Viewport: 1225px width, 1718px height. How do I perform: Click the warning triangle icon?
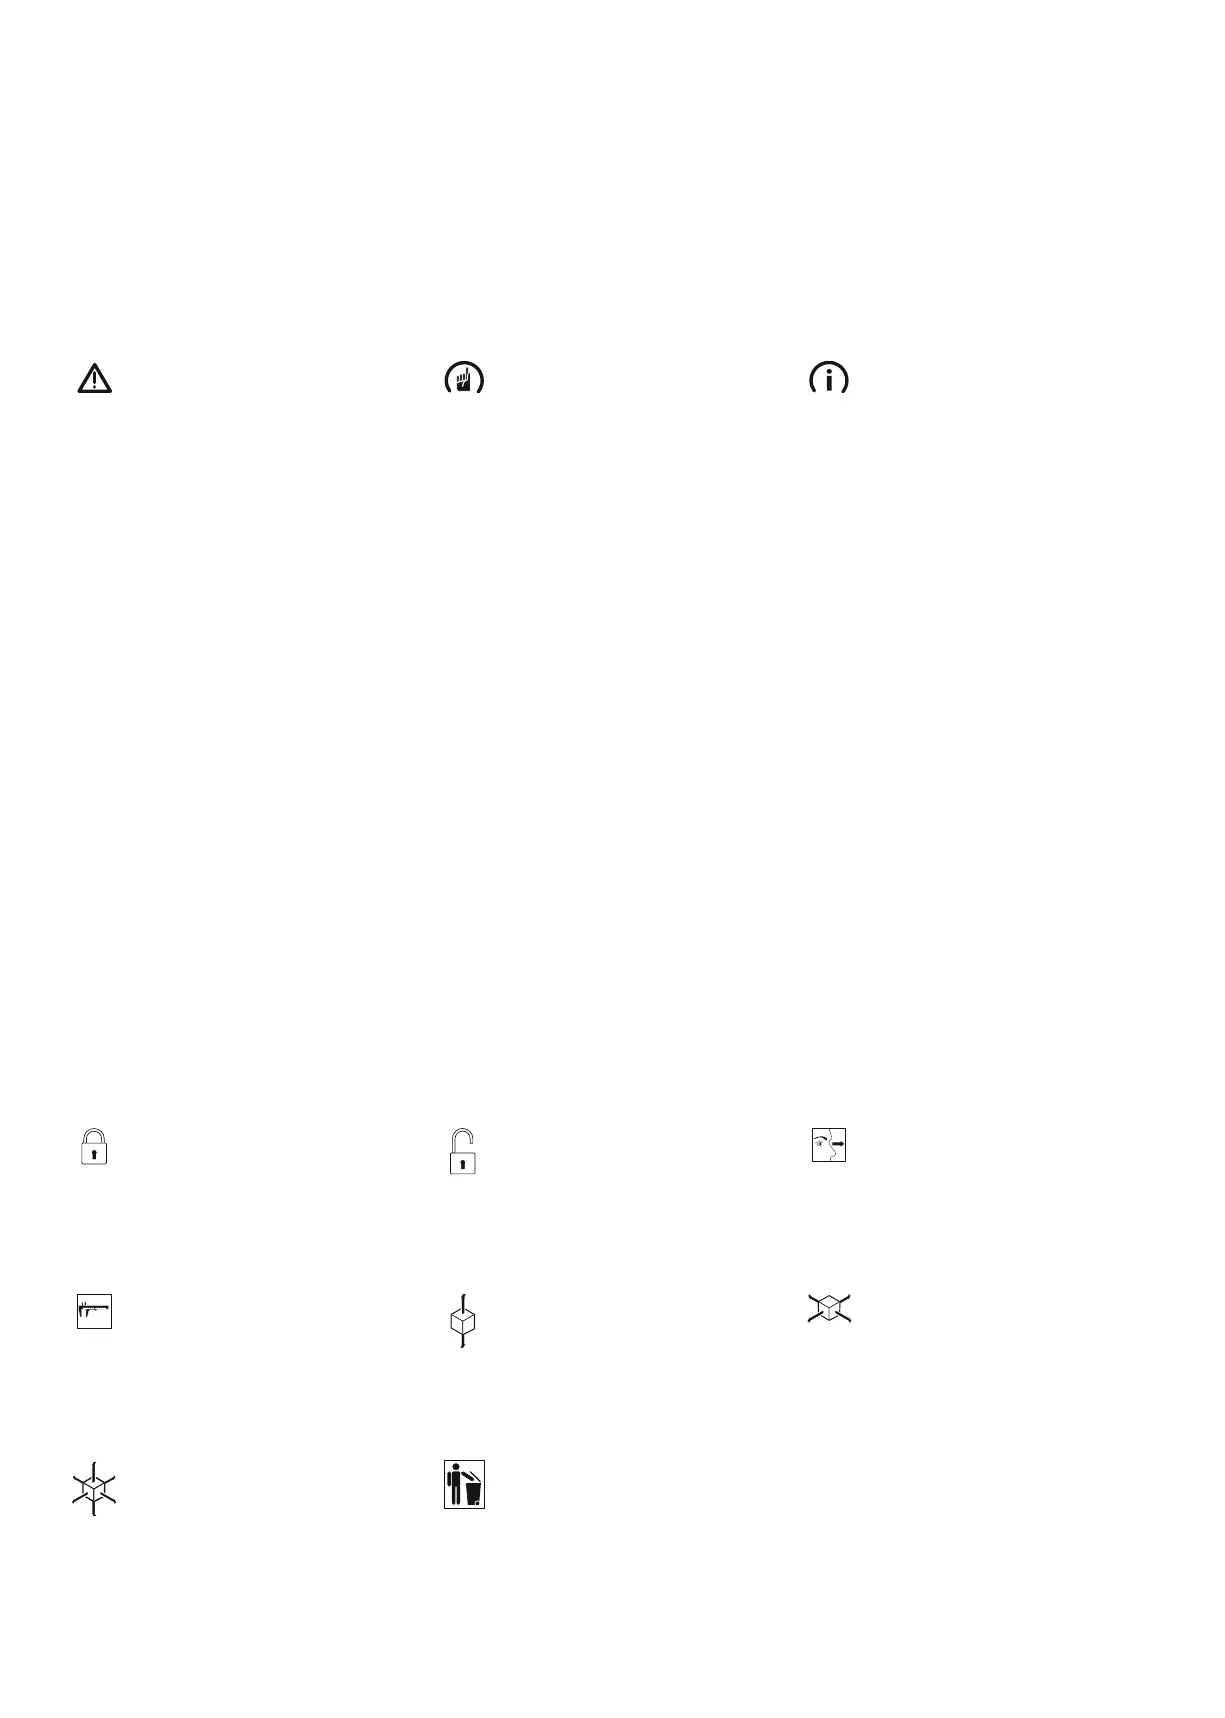[x=95, y=378]
